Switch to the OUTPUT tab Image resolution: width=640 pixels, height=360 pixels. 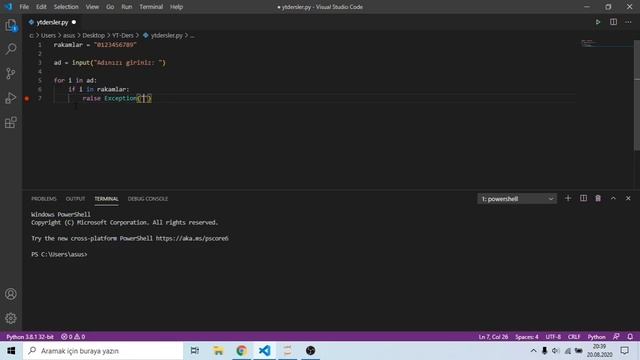76,199
